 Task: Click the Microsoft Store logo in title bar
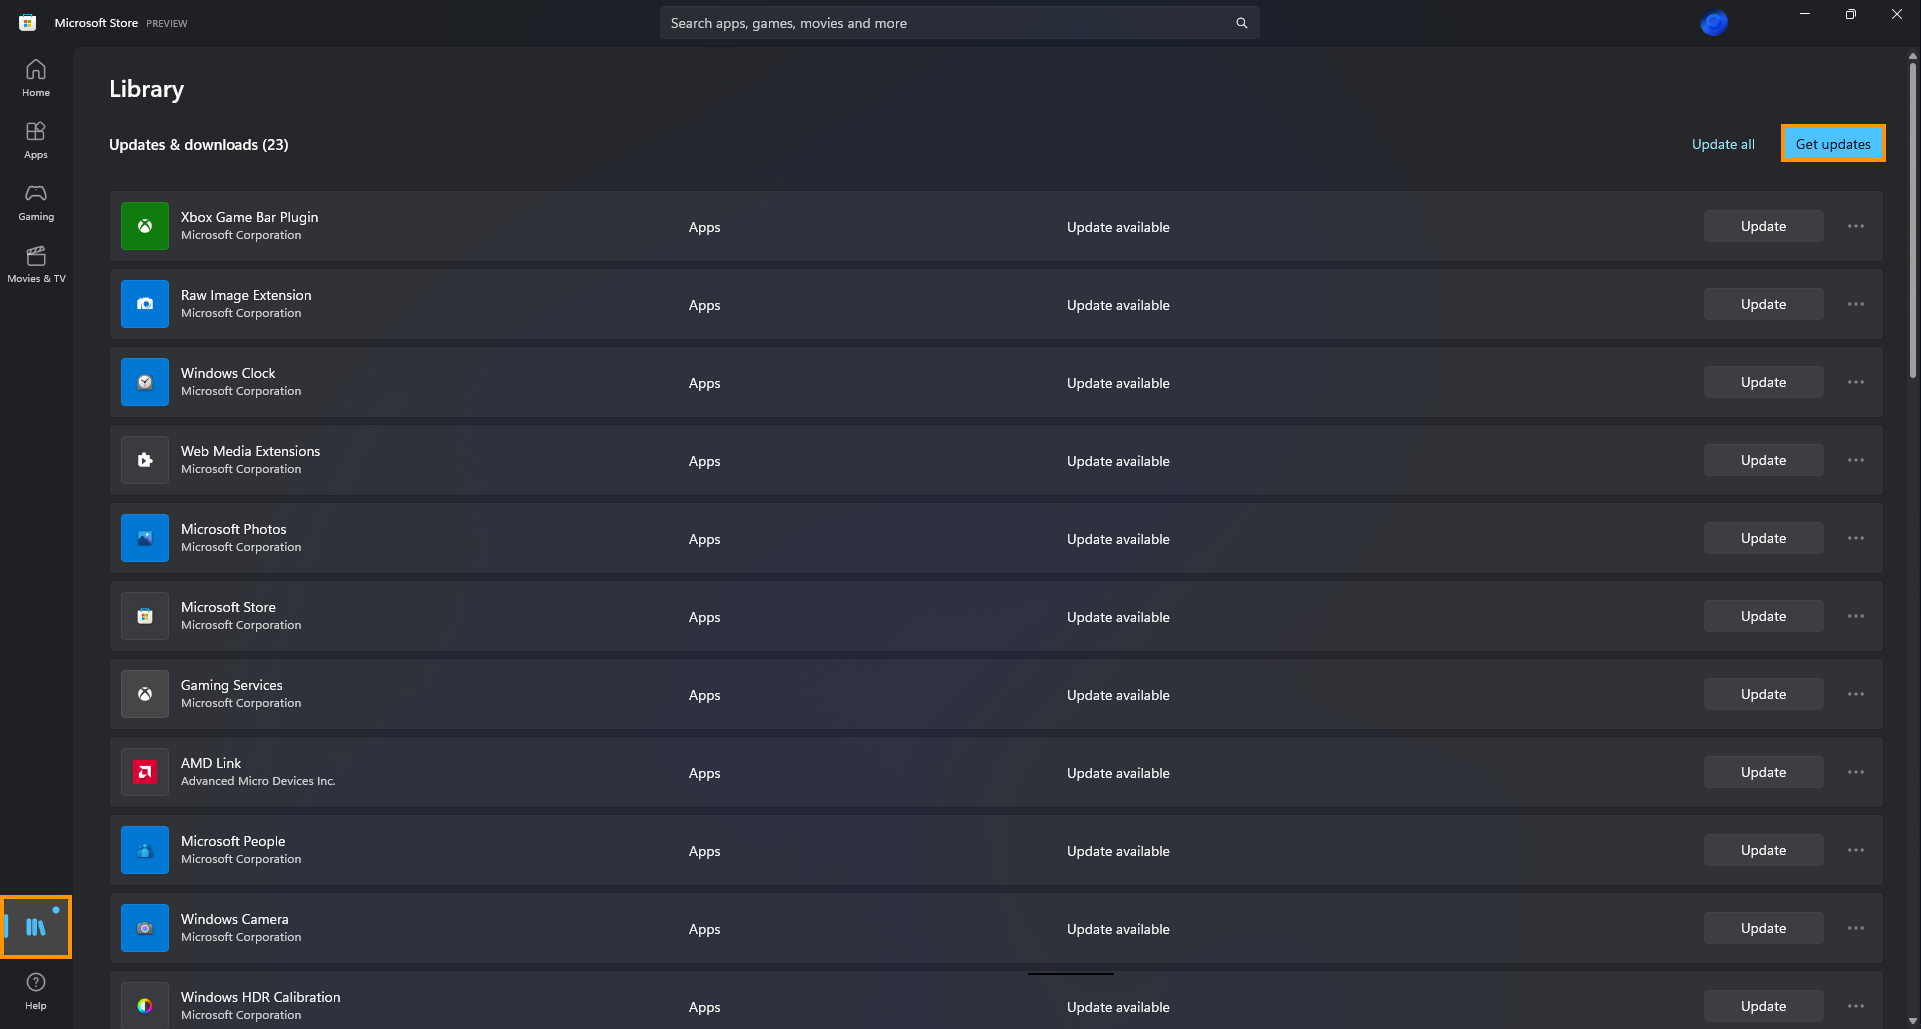click(28, 22)
